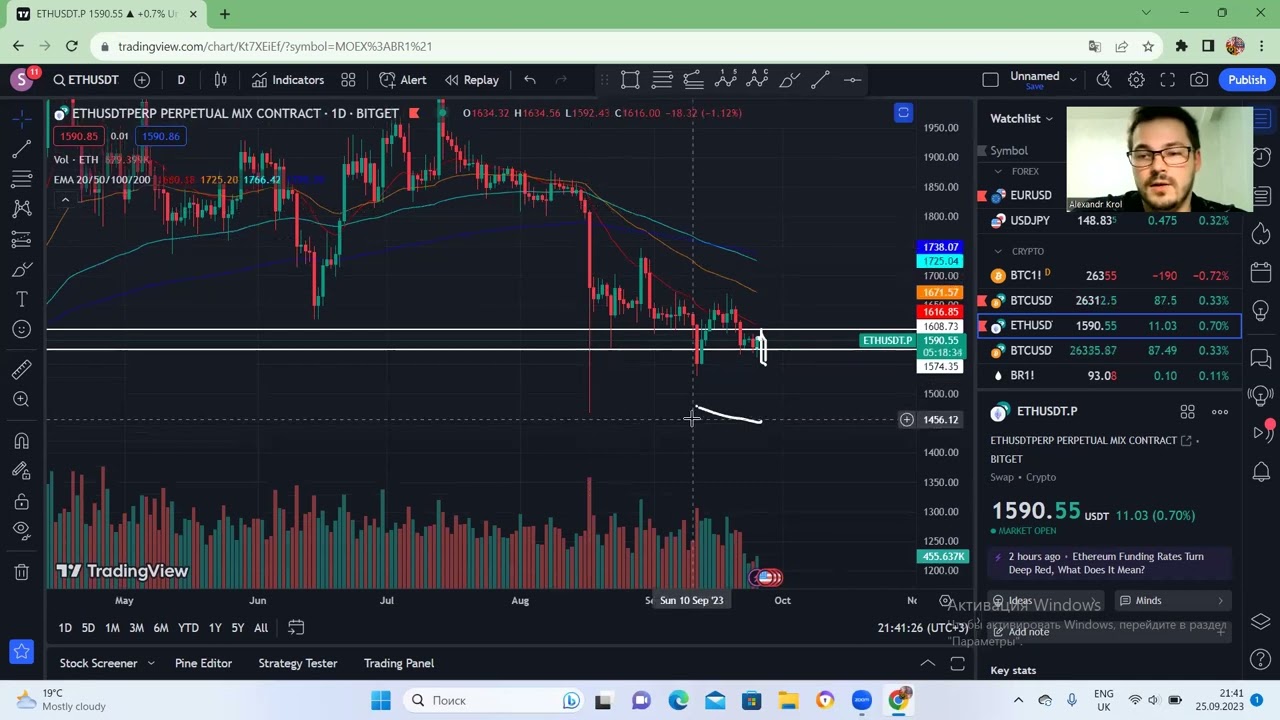Collapse the CRYPTO watchlist section

pos(998,251)
